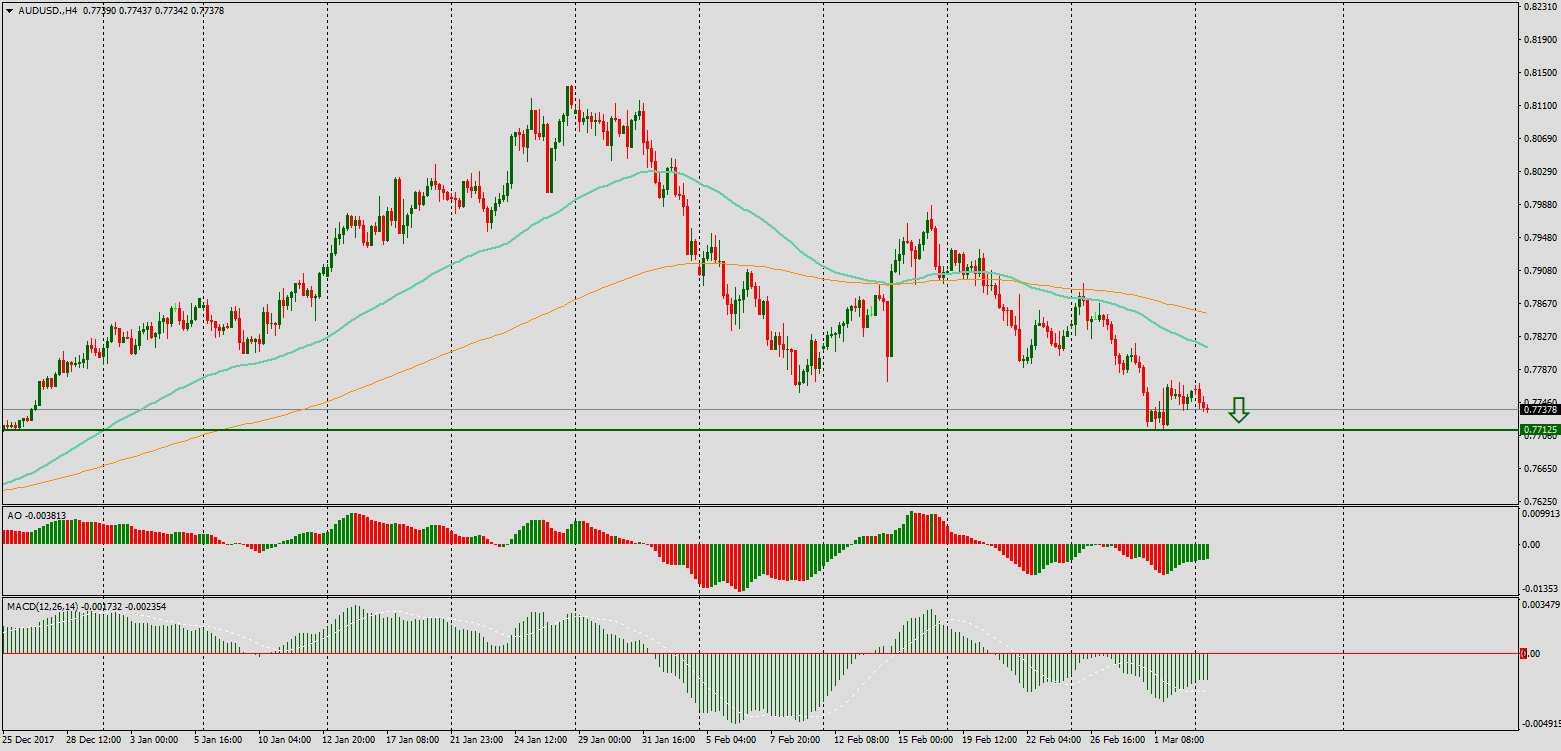
Task: Click the red 0.00 MACD level marker
Action: point(1524,654)
